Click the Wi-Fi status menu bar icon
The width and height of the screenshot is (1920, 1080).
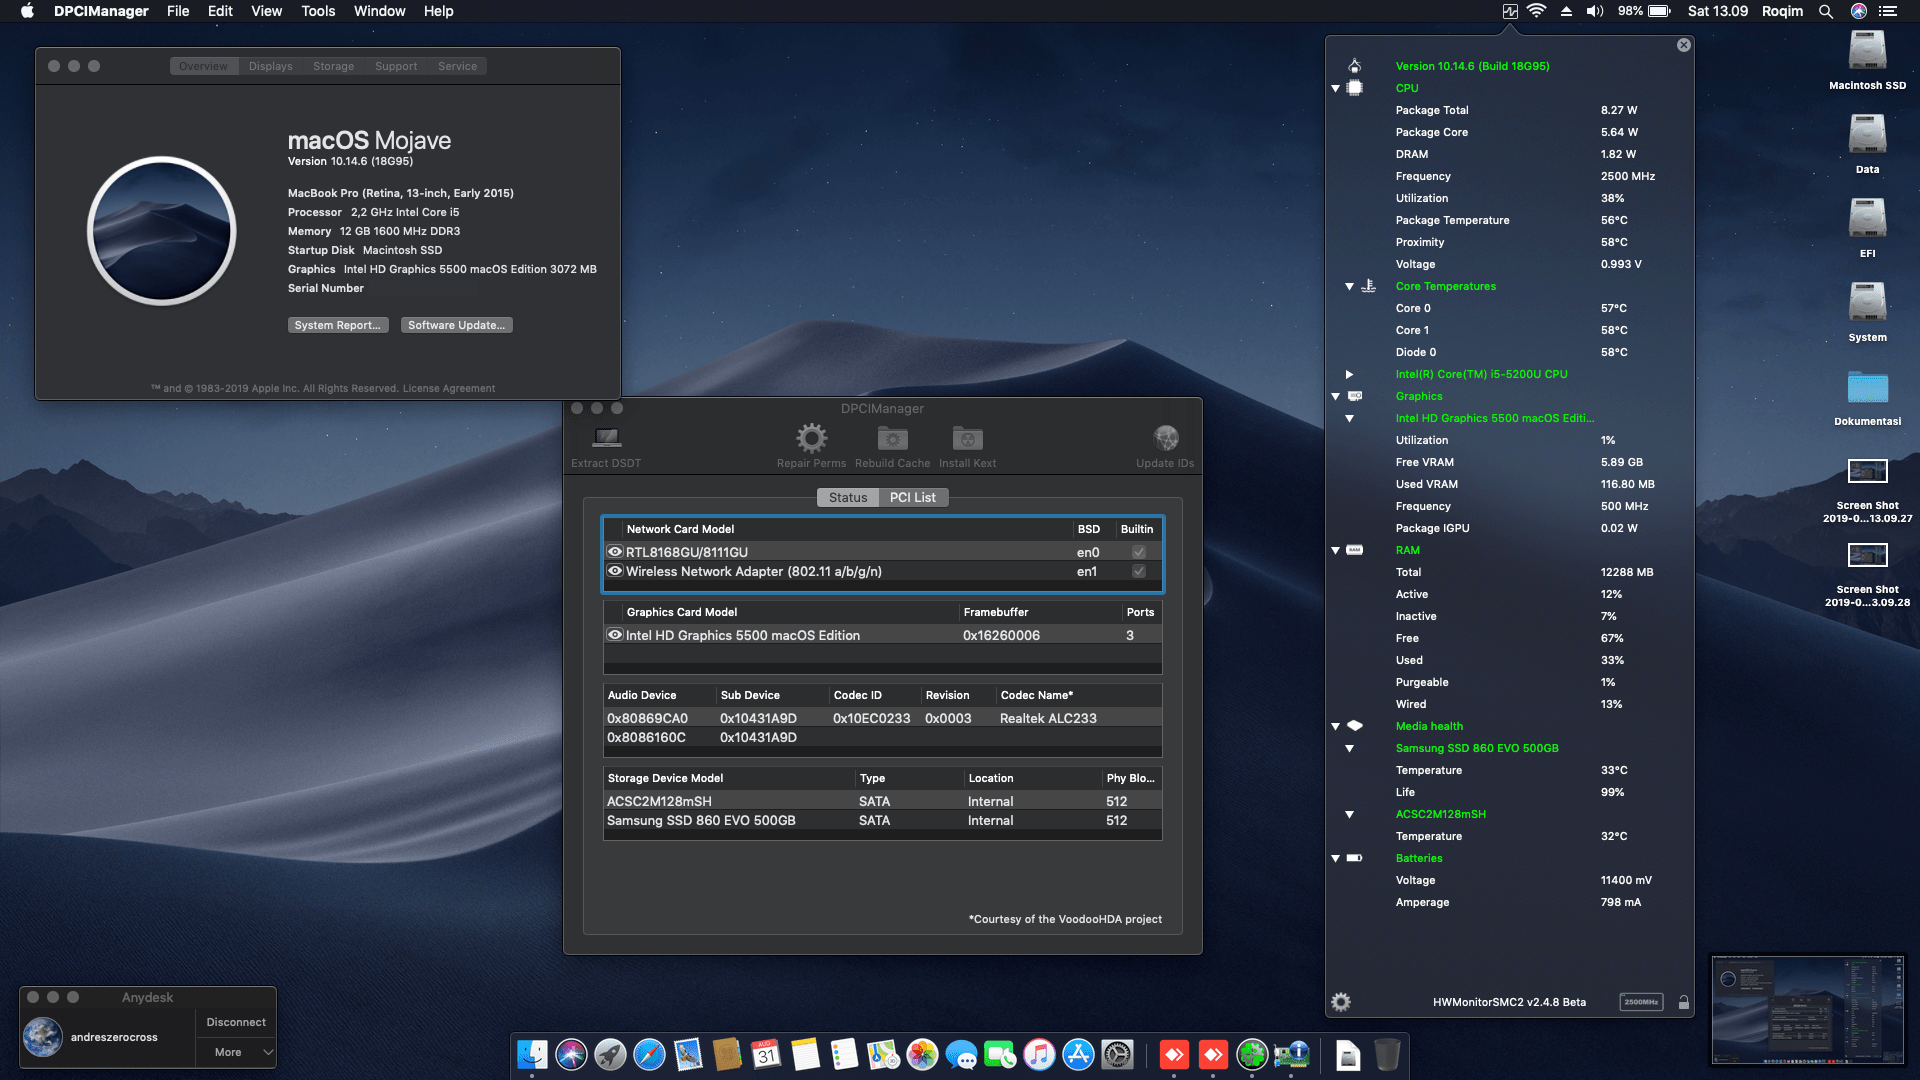coord(1537,11)
